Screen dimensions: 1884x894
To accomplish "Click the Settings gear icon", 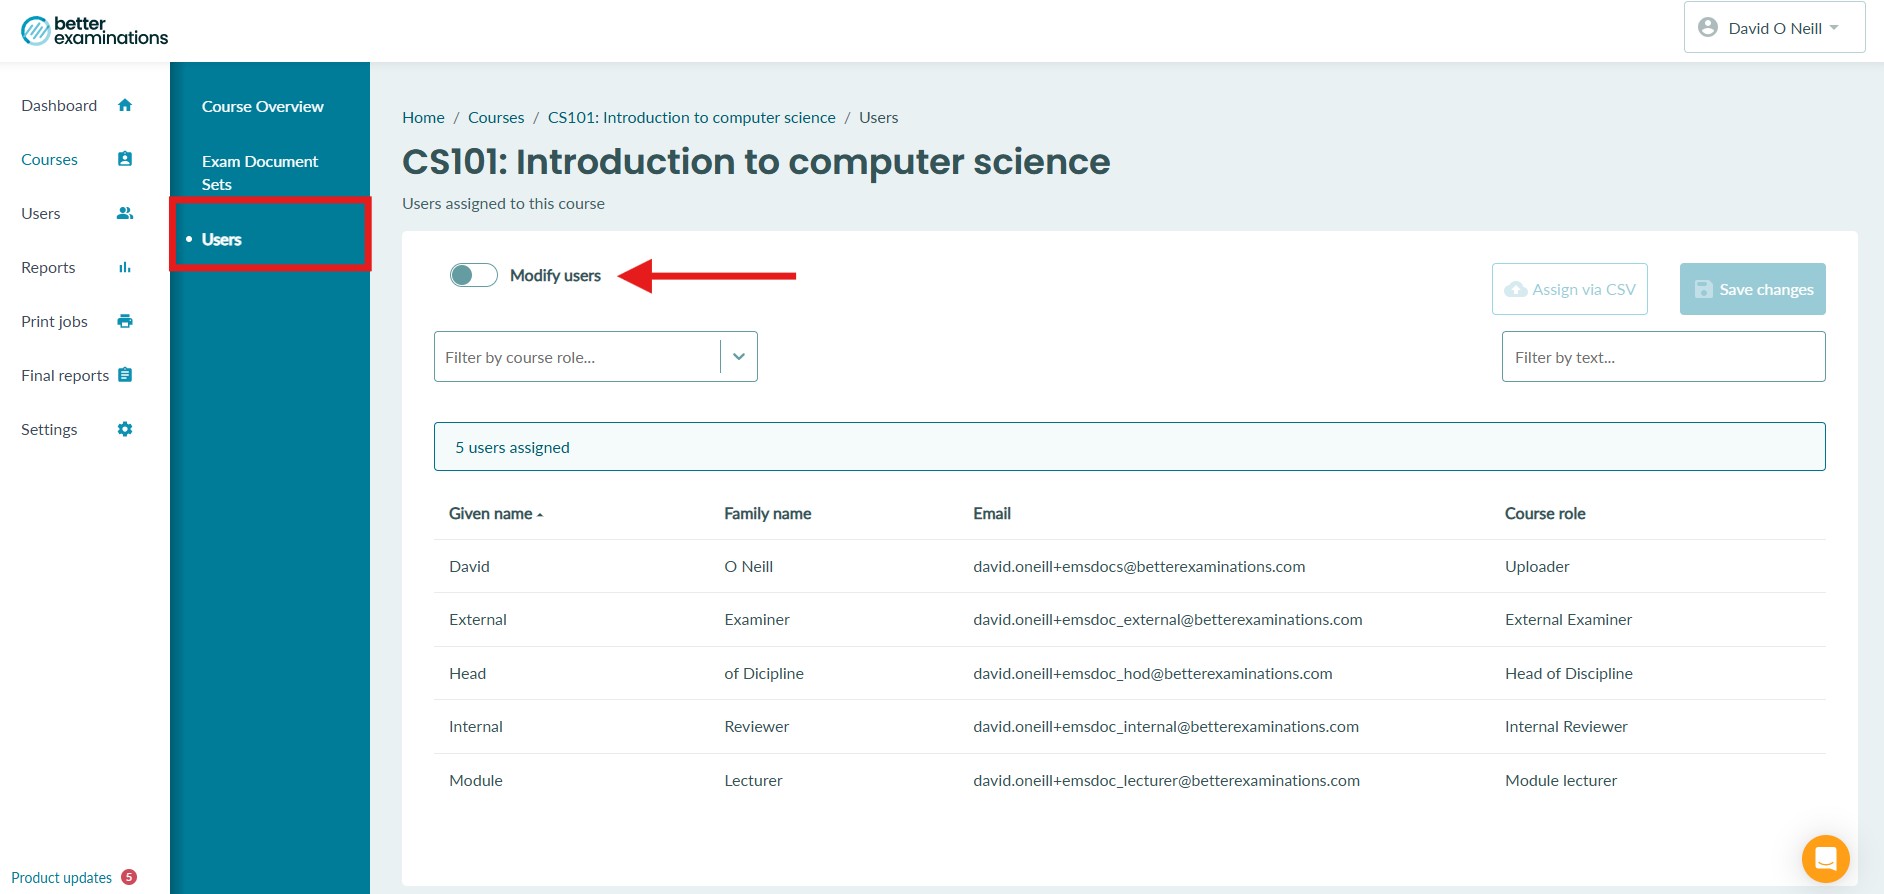I will pos(125,429).
